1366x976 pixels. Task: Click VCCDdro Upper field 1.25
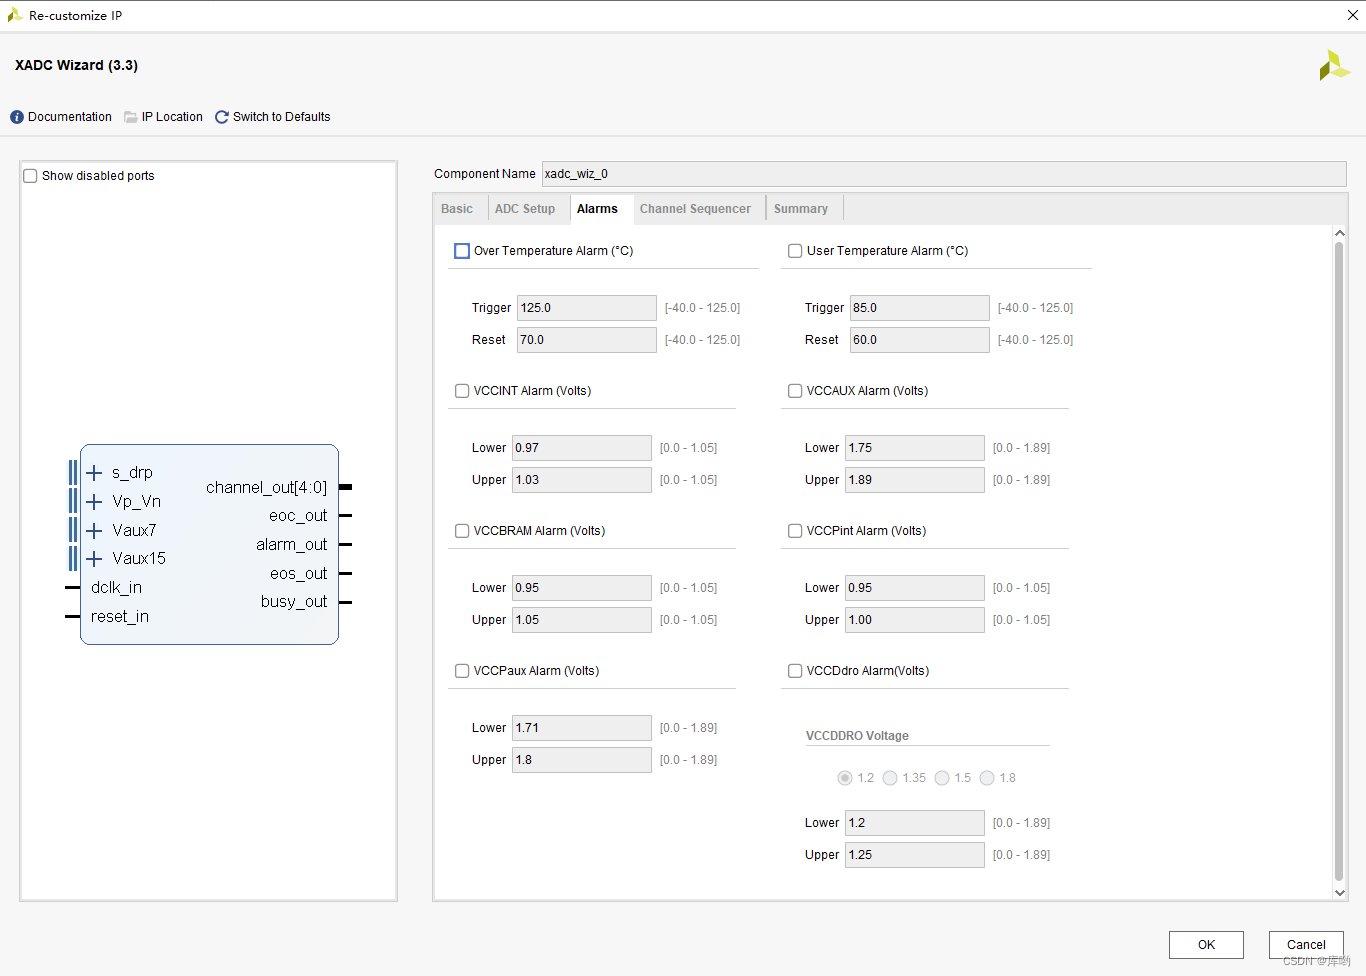(915, 855)
